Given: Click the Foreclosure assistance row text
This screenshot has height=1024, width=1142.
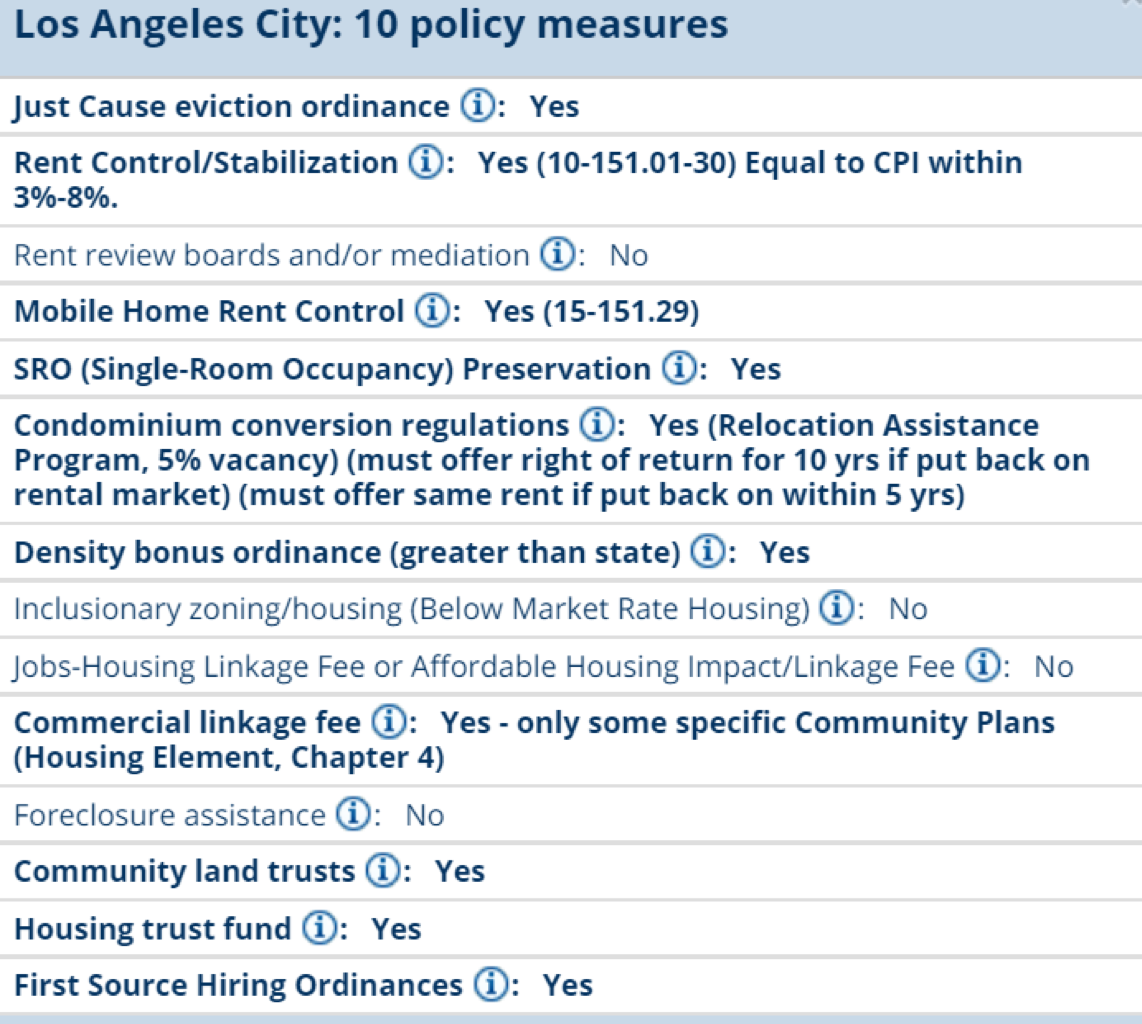Looking at the screenshot, I should tap(170, 815).
